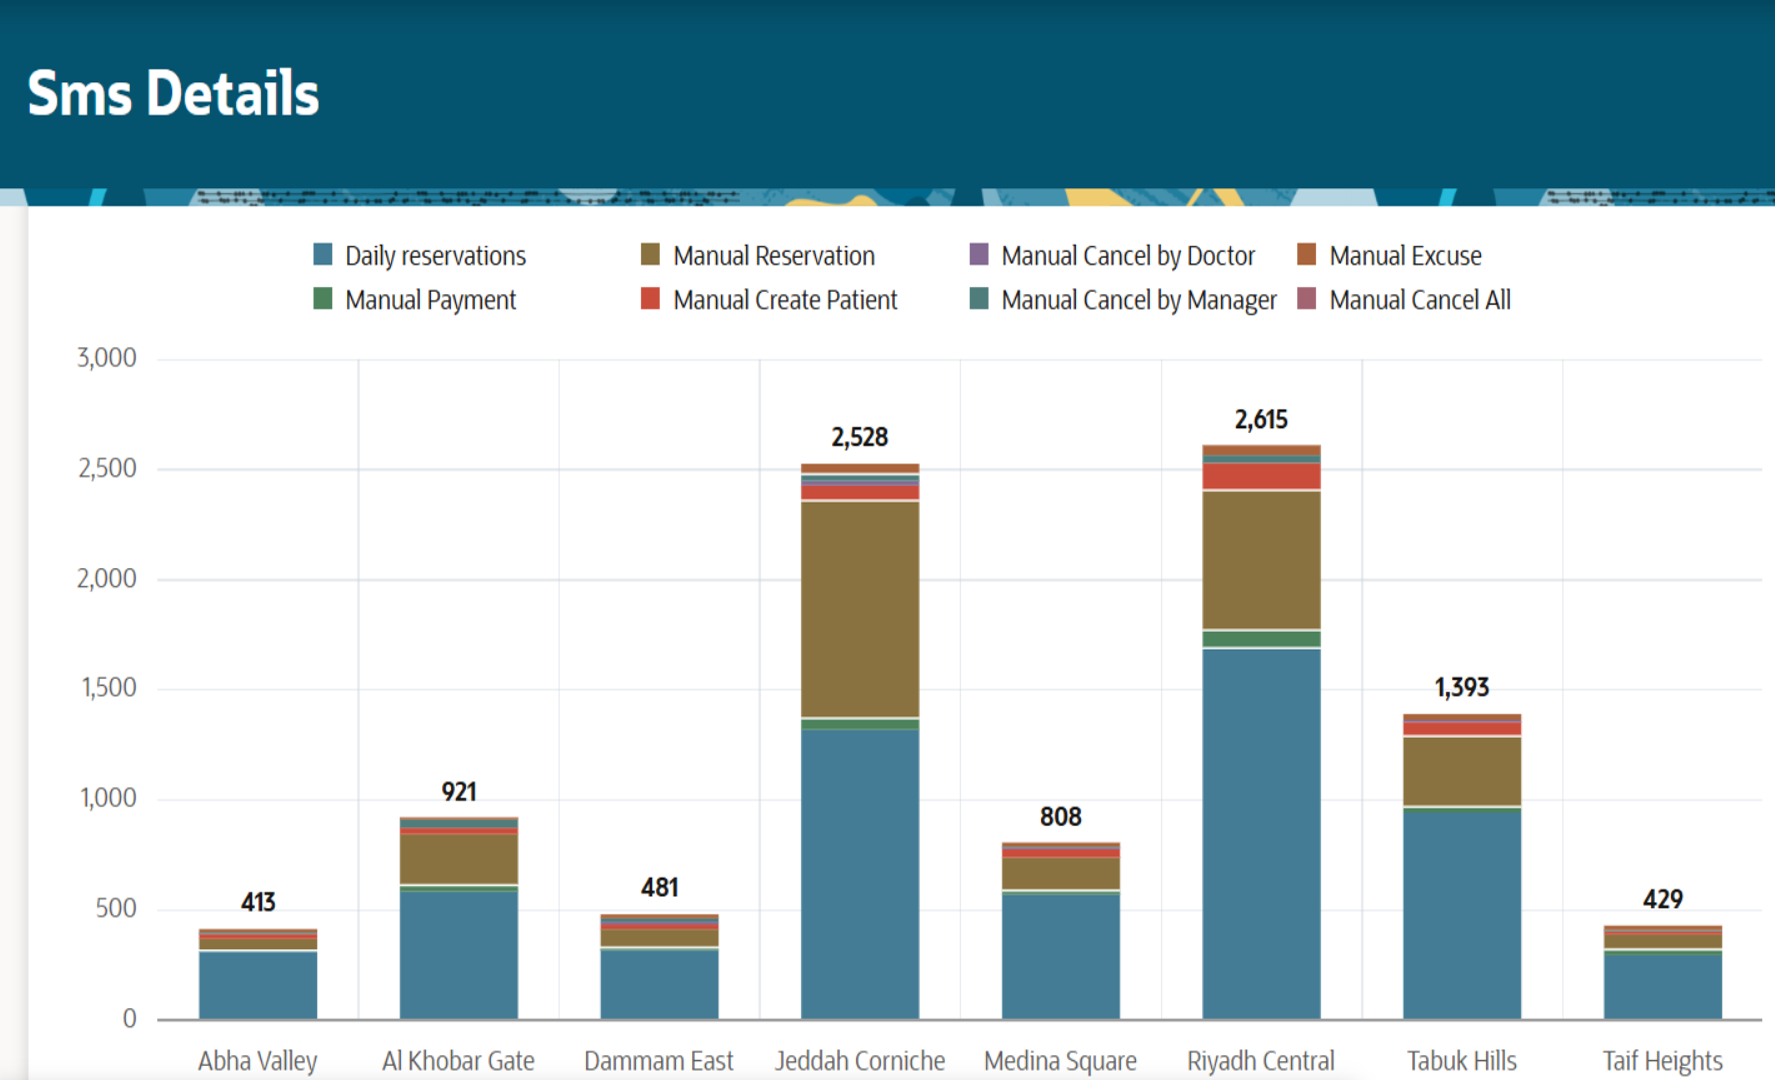Image resolution: width=1775 pixels, height=1080 pixels.
Task: Click the Sms Details page title
Action: tap(173, 93)
